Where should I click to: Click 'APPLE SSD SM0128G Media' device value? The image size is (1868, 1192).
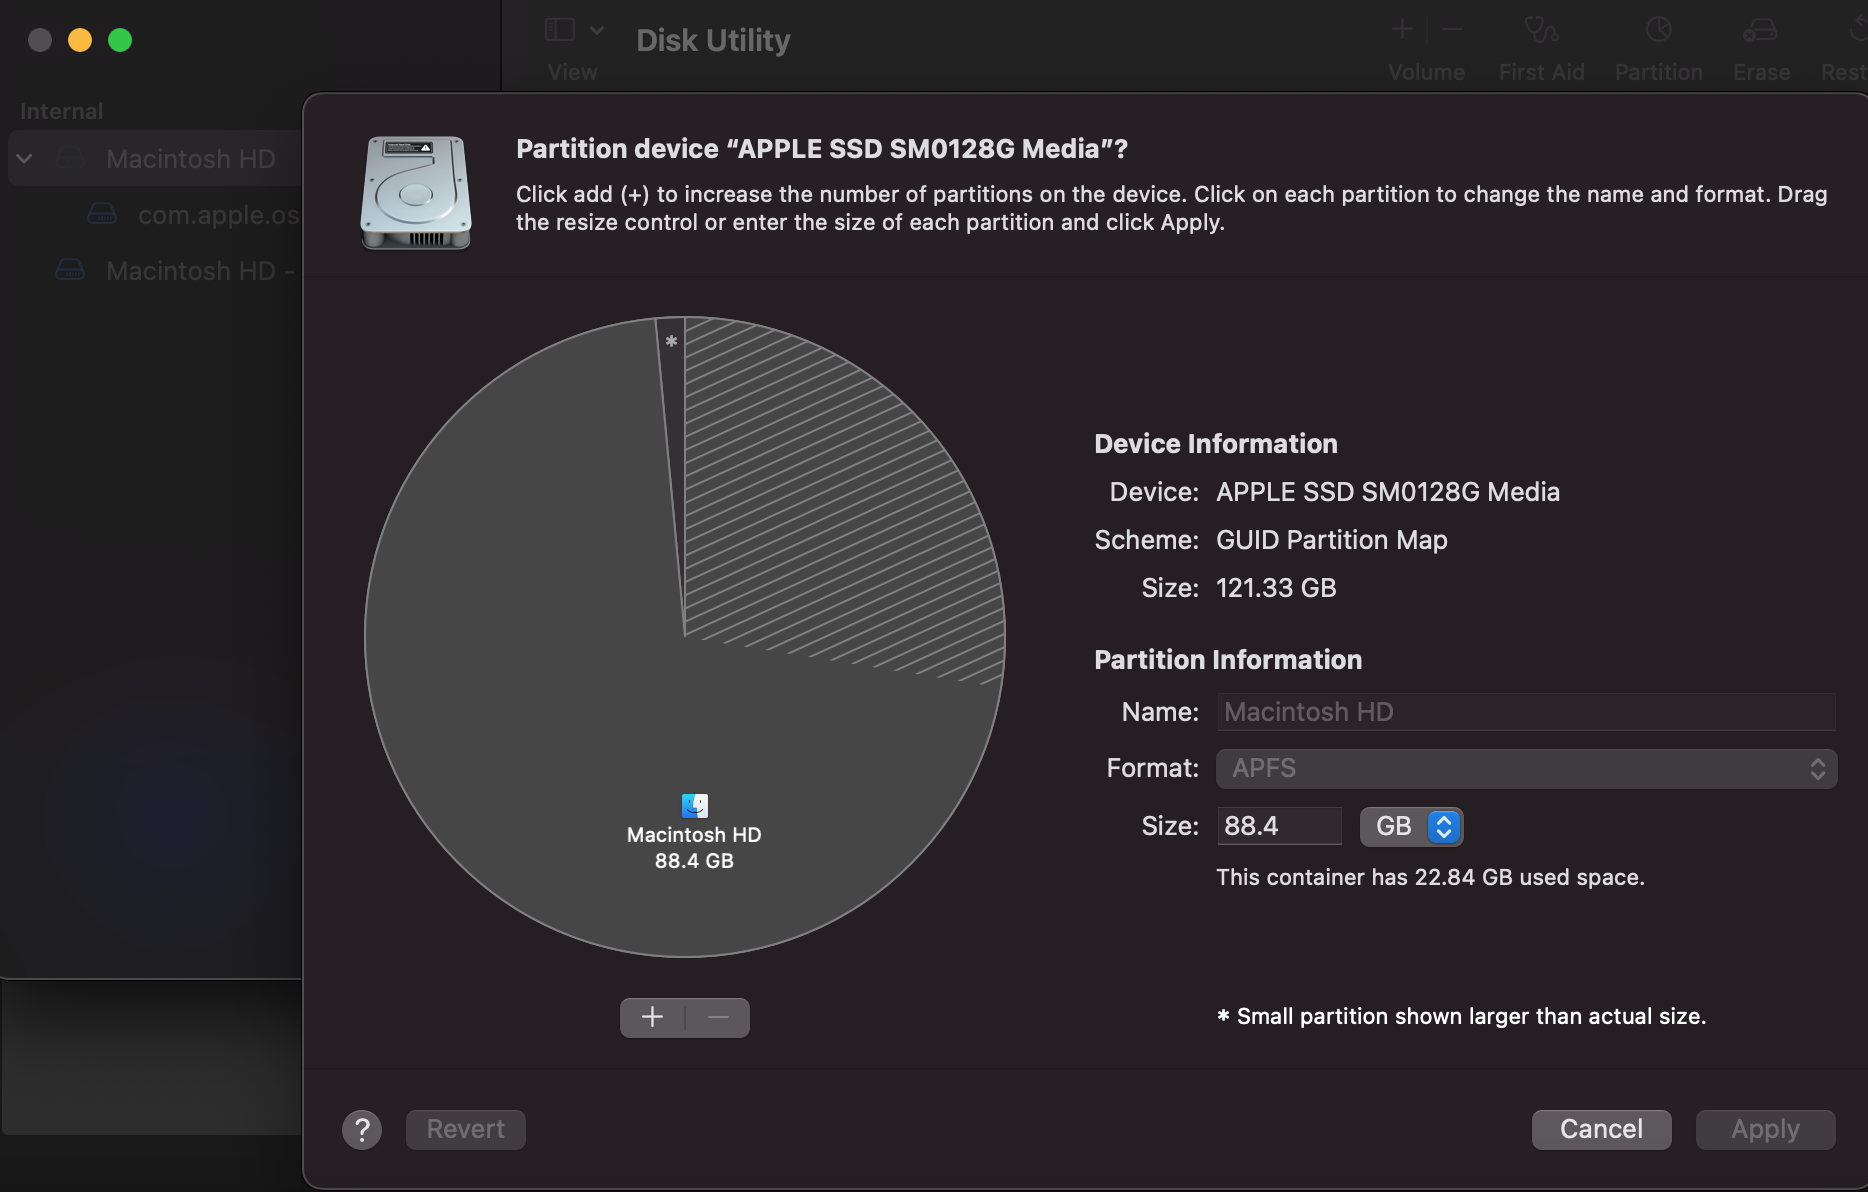1388,492
